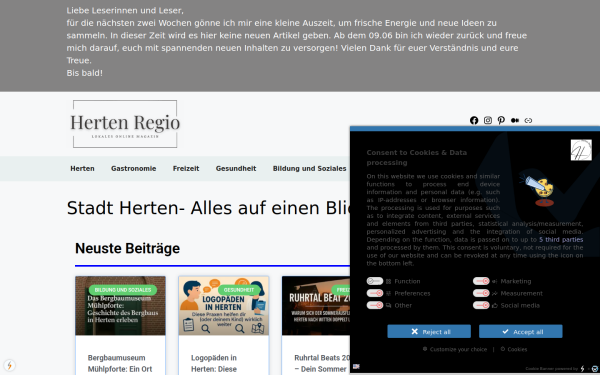Click the language flag icon in cookie banner
The width and height of the screenshot is (600, 375).
[356, 366]
